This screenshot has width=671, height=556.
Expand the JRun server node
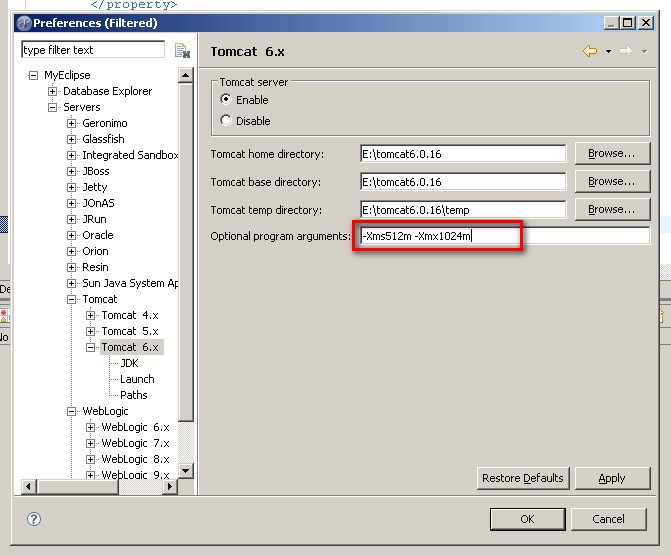tap(71, 219)
